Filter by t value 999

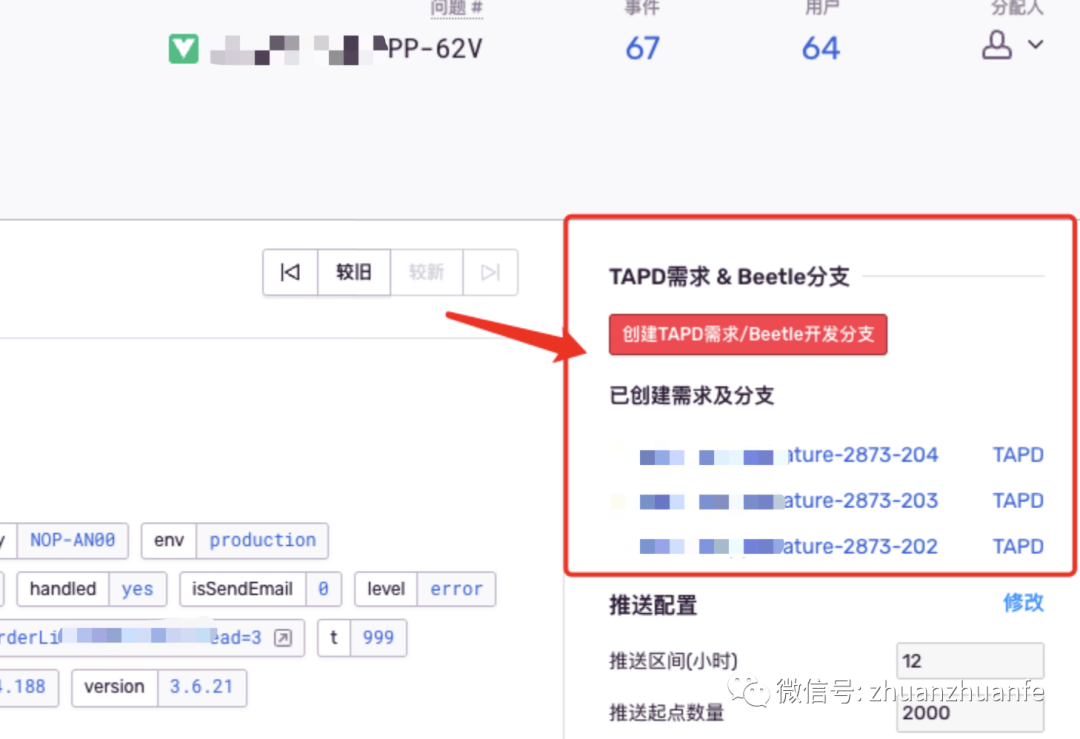click(x=378, y=638)
